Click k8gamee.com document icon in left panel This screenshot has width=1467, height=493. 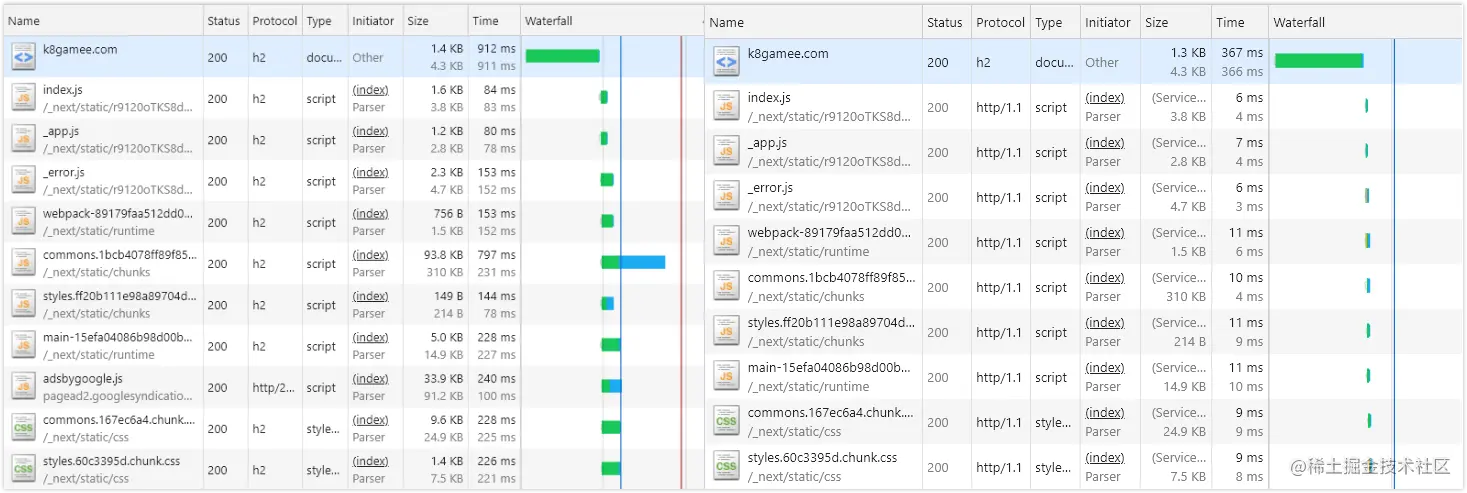pos(23,58)
